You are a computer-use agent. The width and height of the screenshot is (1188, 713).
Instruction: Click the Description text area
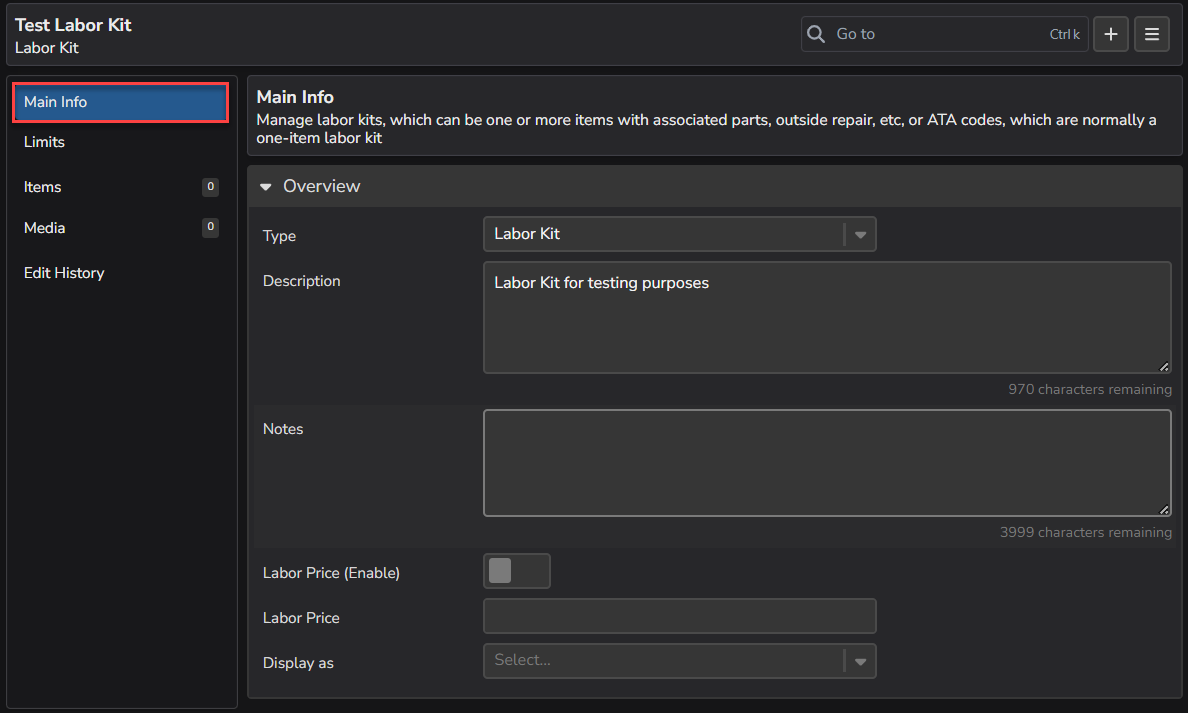pyautogui.click(x=827, y=315)
